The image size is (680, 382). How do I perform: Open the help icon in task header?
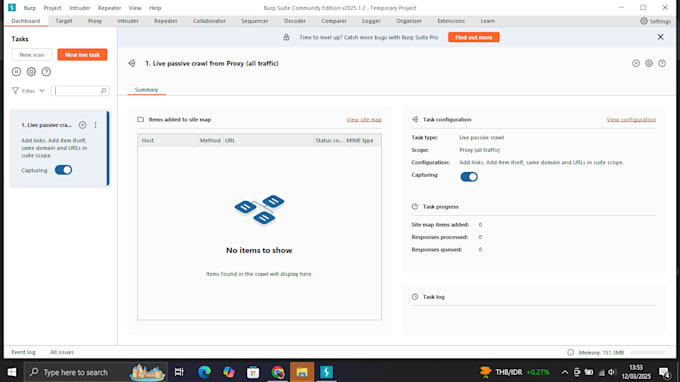(662, 63)
